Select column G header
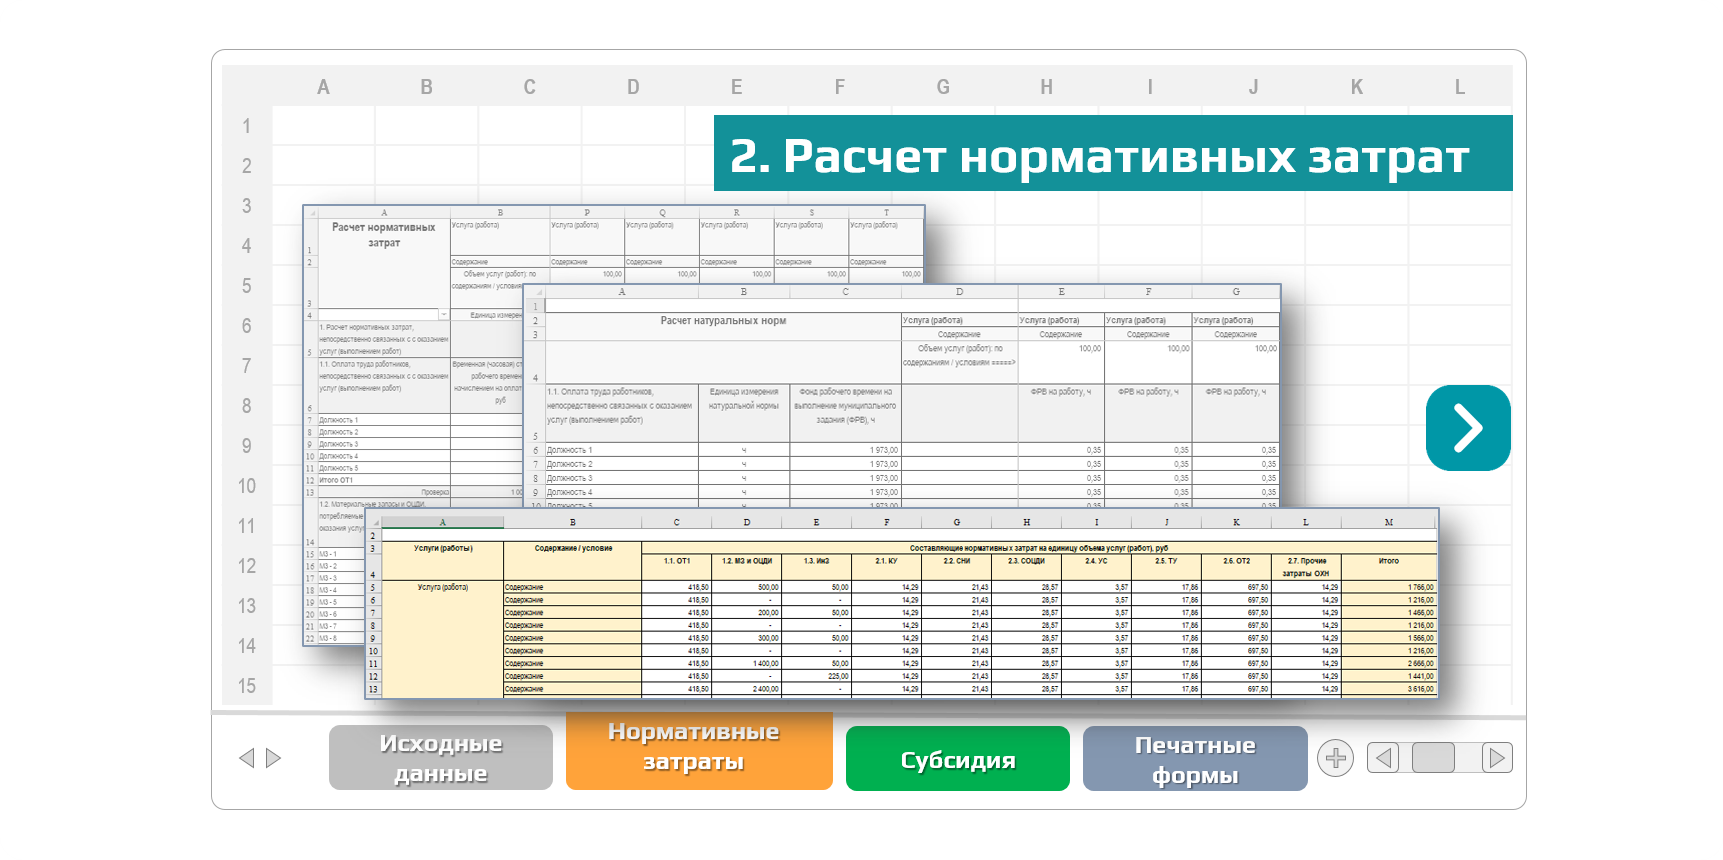 tap(943, 87)
